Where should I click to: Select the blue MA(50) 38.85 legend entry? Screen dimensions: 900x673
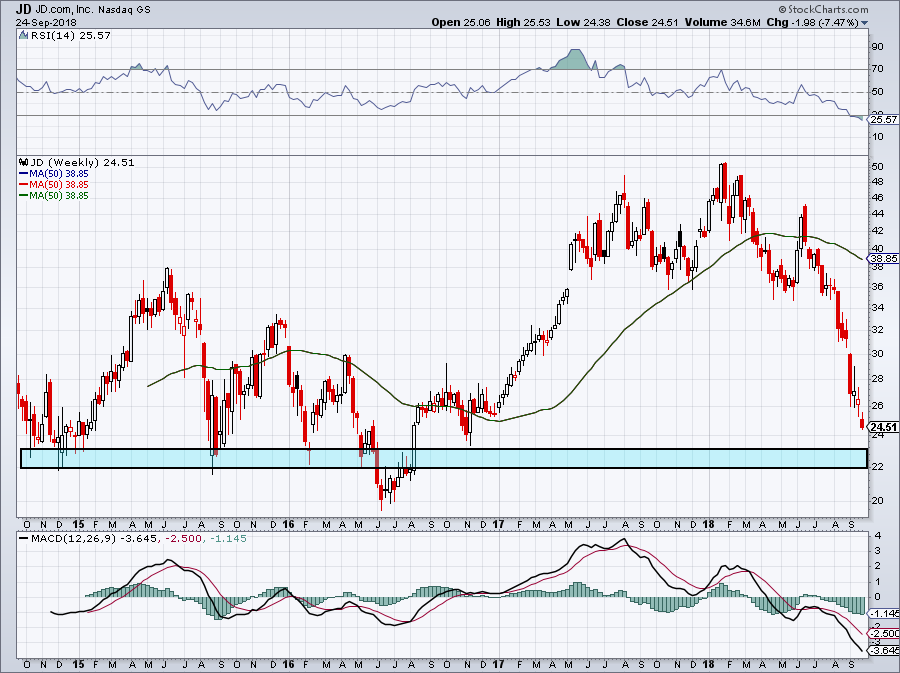click(53, 173)
